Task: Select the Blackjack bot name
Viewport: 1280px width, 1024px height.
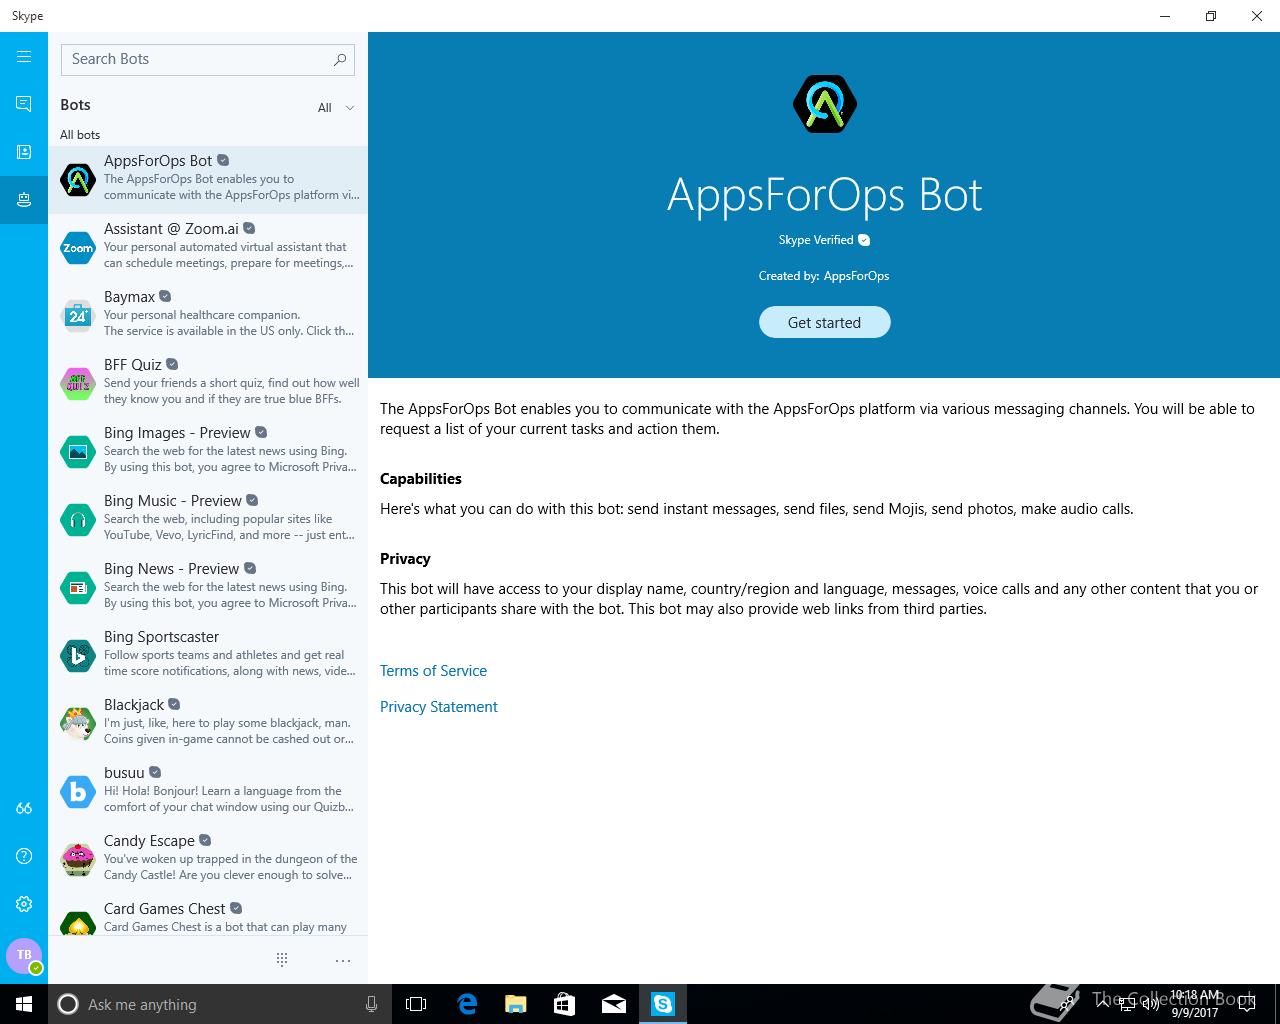Action: click(134, 705)
